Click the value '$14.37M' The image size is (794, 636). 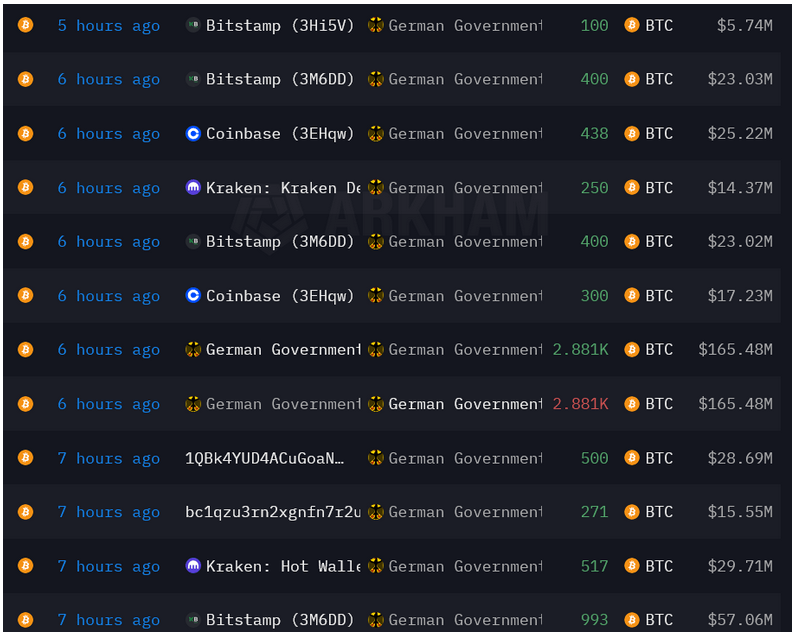(740, 188)
